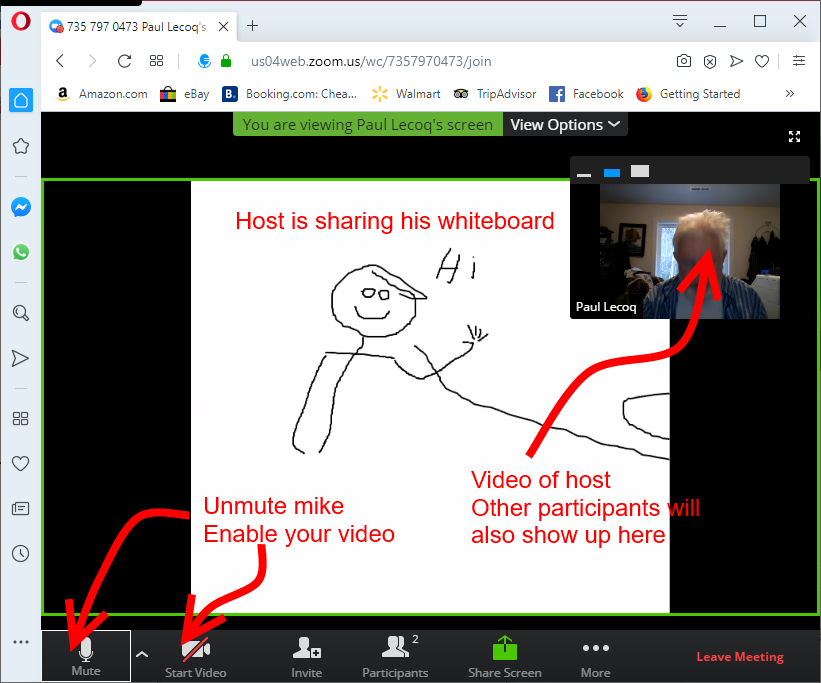The height and width of the screenshot is (683, 821).
Task: Start video with the camera button
Action: tap(195, 655)
